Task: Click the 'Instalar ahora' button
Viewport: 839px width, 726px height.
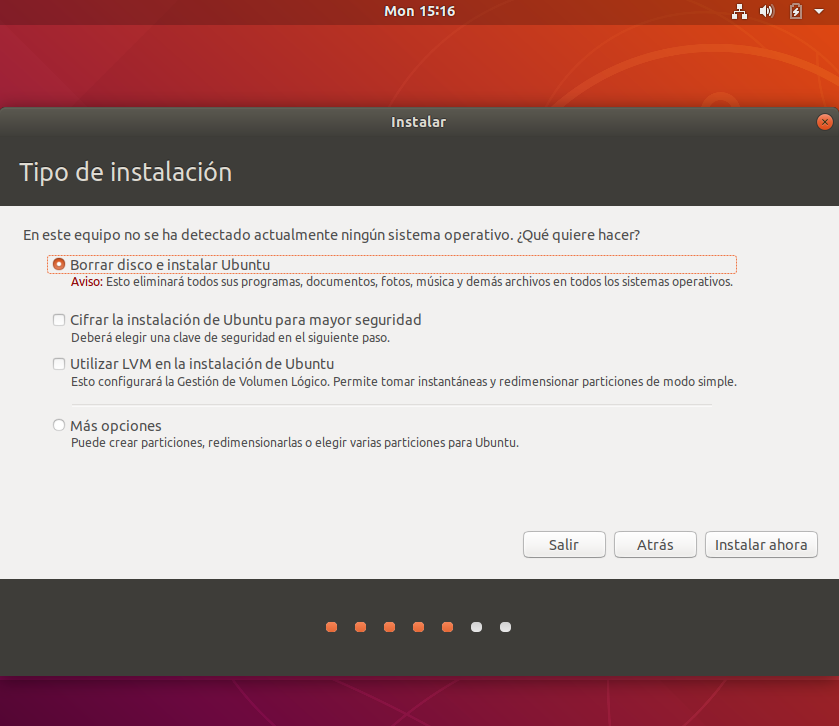Action: [761, 545]
